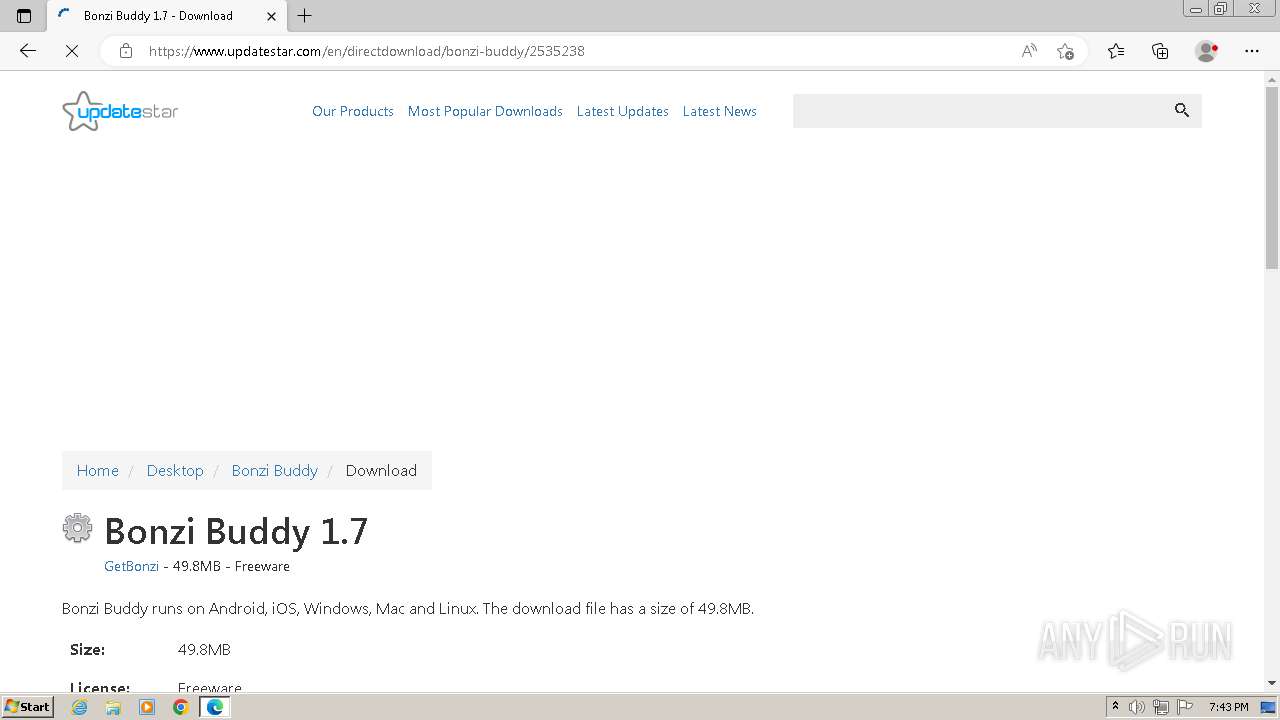Click the page vertical scrollbar thumb
Screen dimensions: 1280x720
(1272, 177)
